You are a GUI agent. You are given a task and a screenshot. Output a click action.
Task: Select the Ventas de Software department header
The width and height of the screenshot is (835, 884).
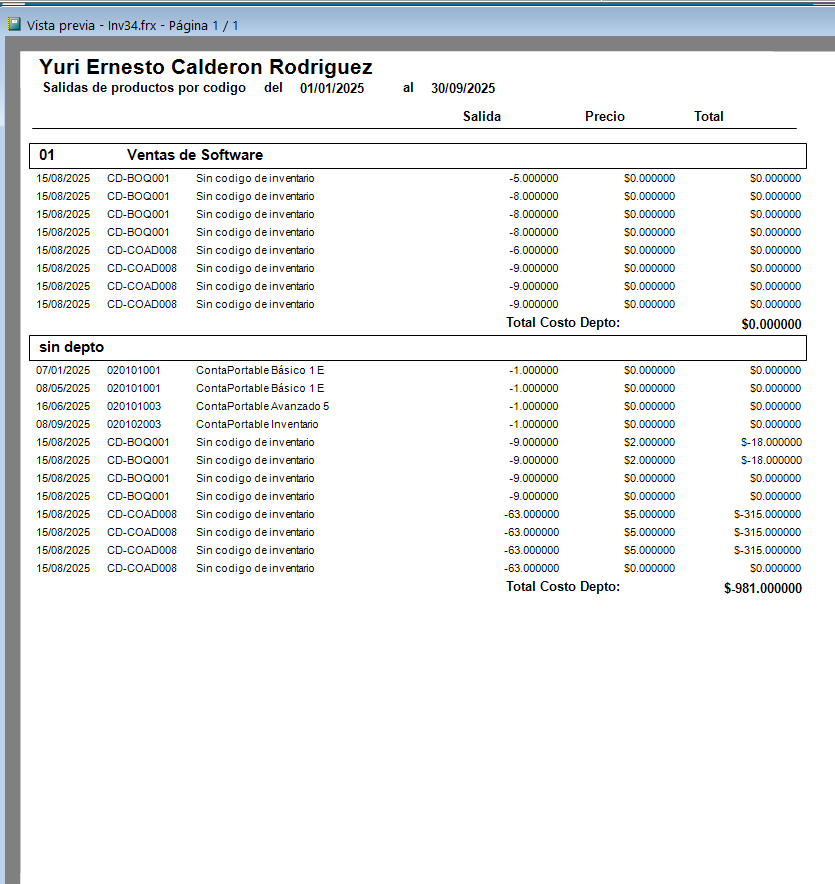[x=418, y=156]
